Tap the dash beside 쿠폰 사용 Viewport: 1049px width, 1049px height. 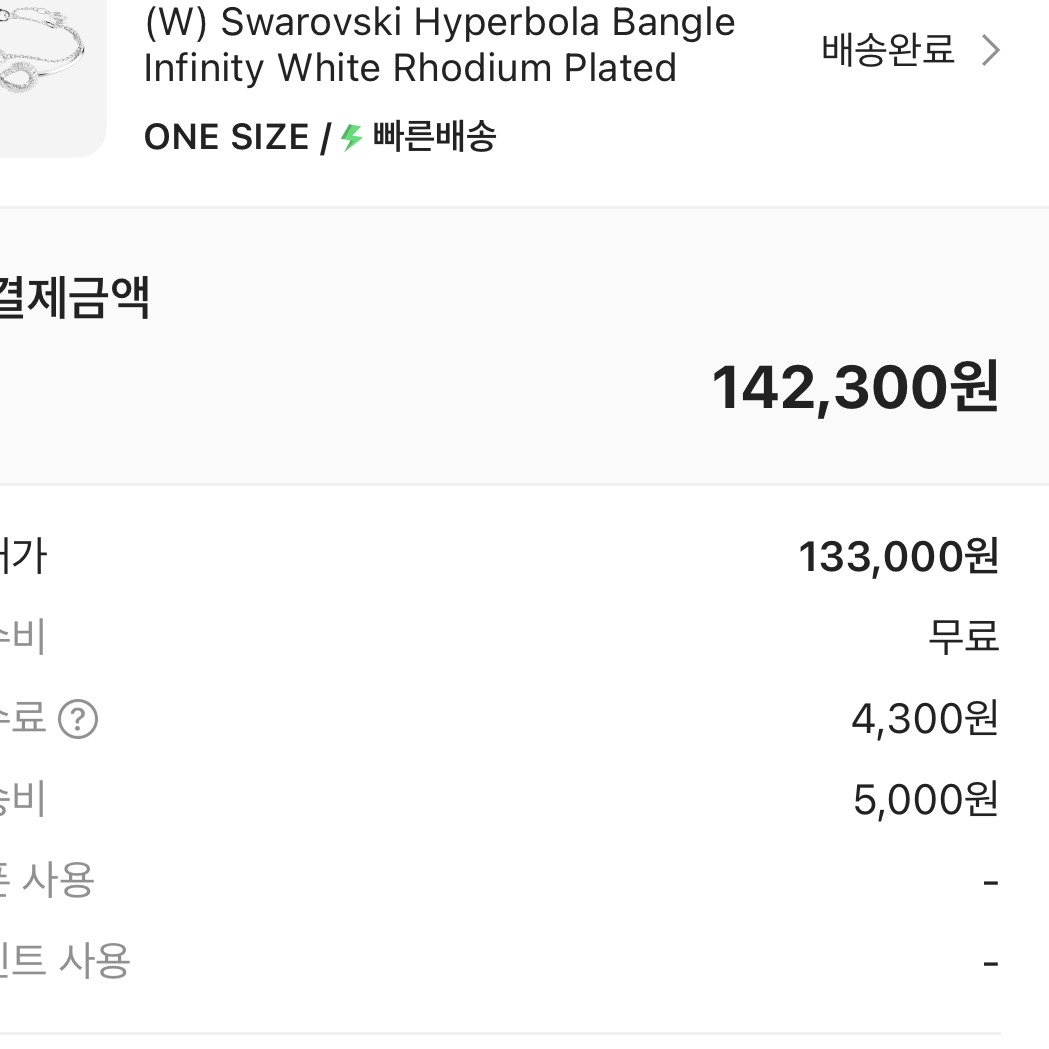(991, 879)
